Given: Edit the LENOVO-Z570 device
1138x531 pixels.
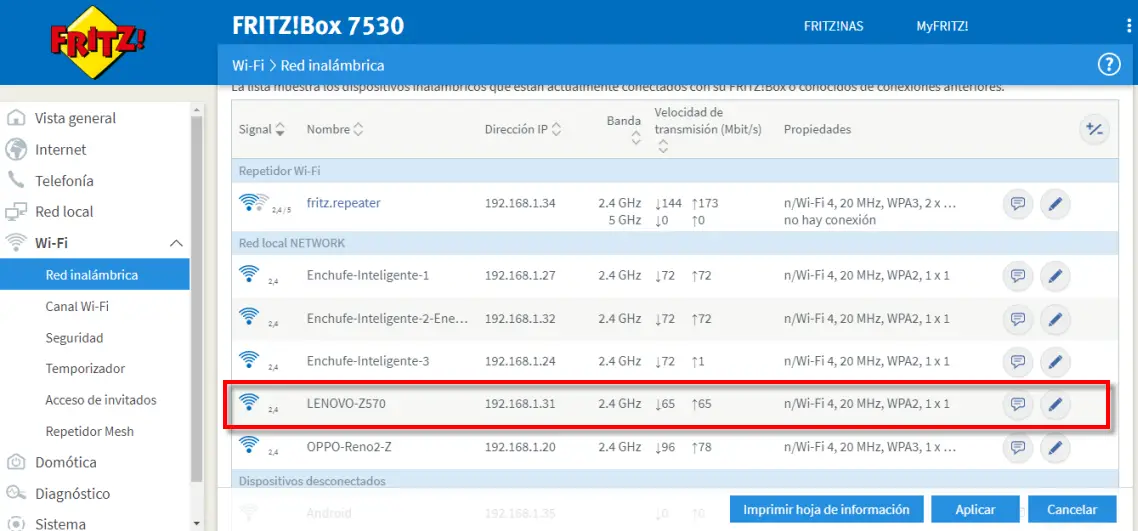Looking at the screenshot, I should click(x=1055, y=404).
